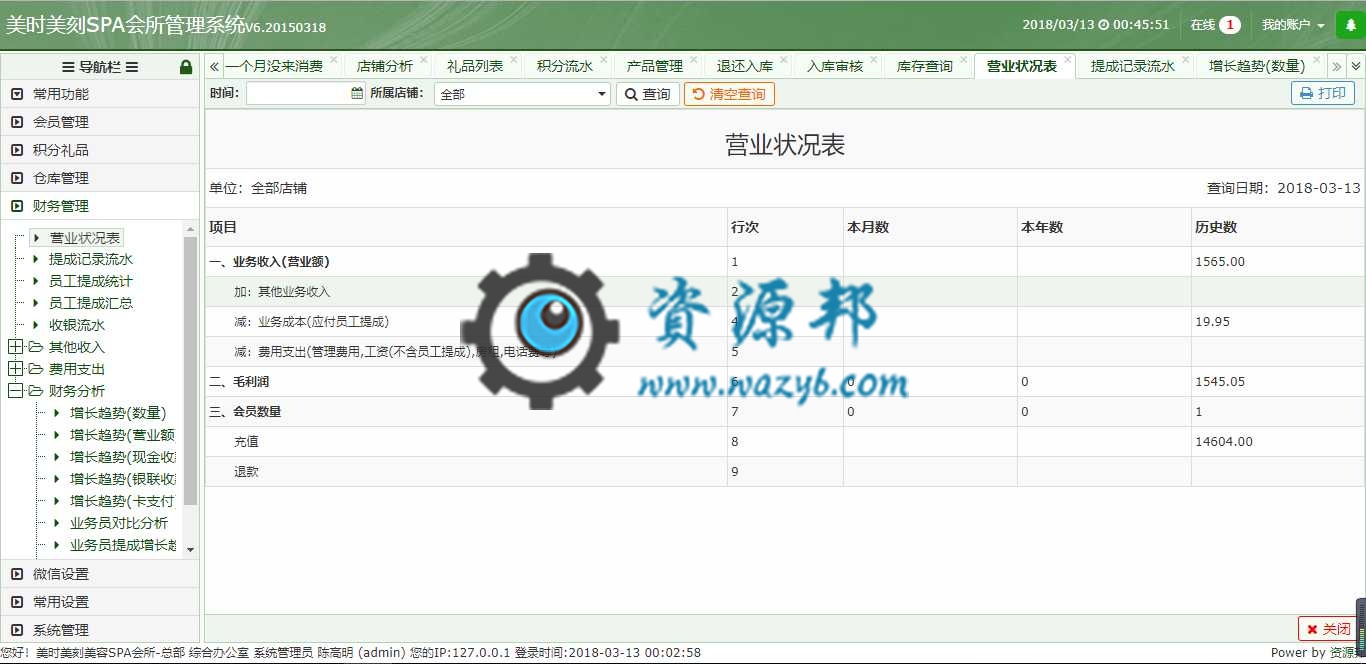Viewport: 1366px width, 664px height.
Task: Open the 所属店铺 store dropdown
Action: tap(522, 94)
